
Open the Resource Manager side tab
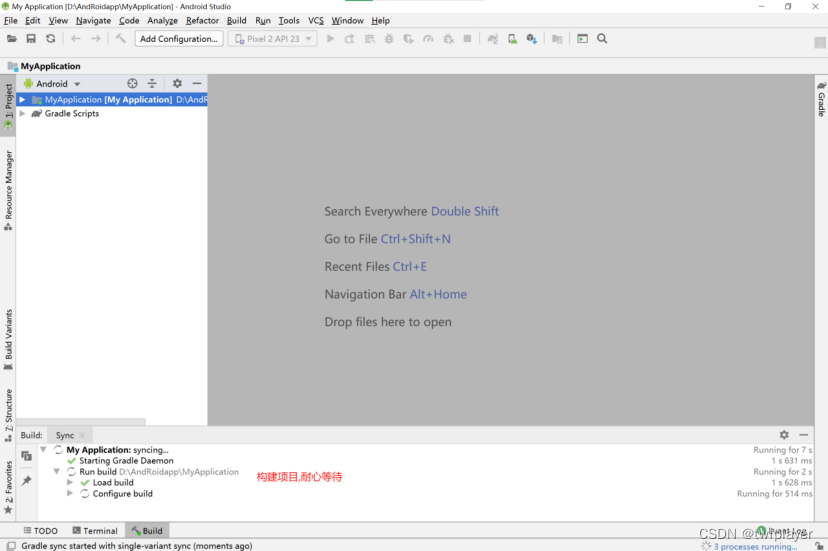click(8, 190)
